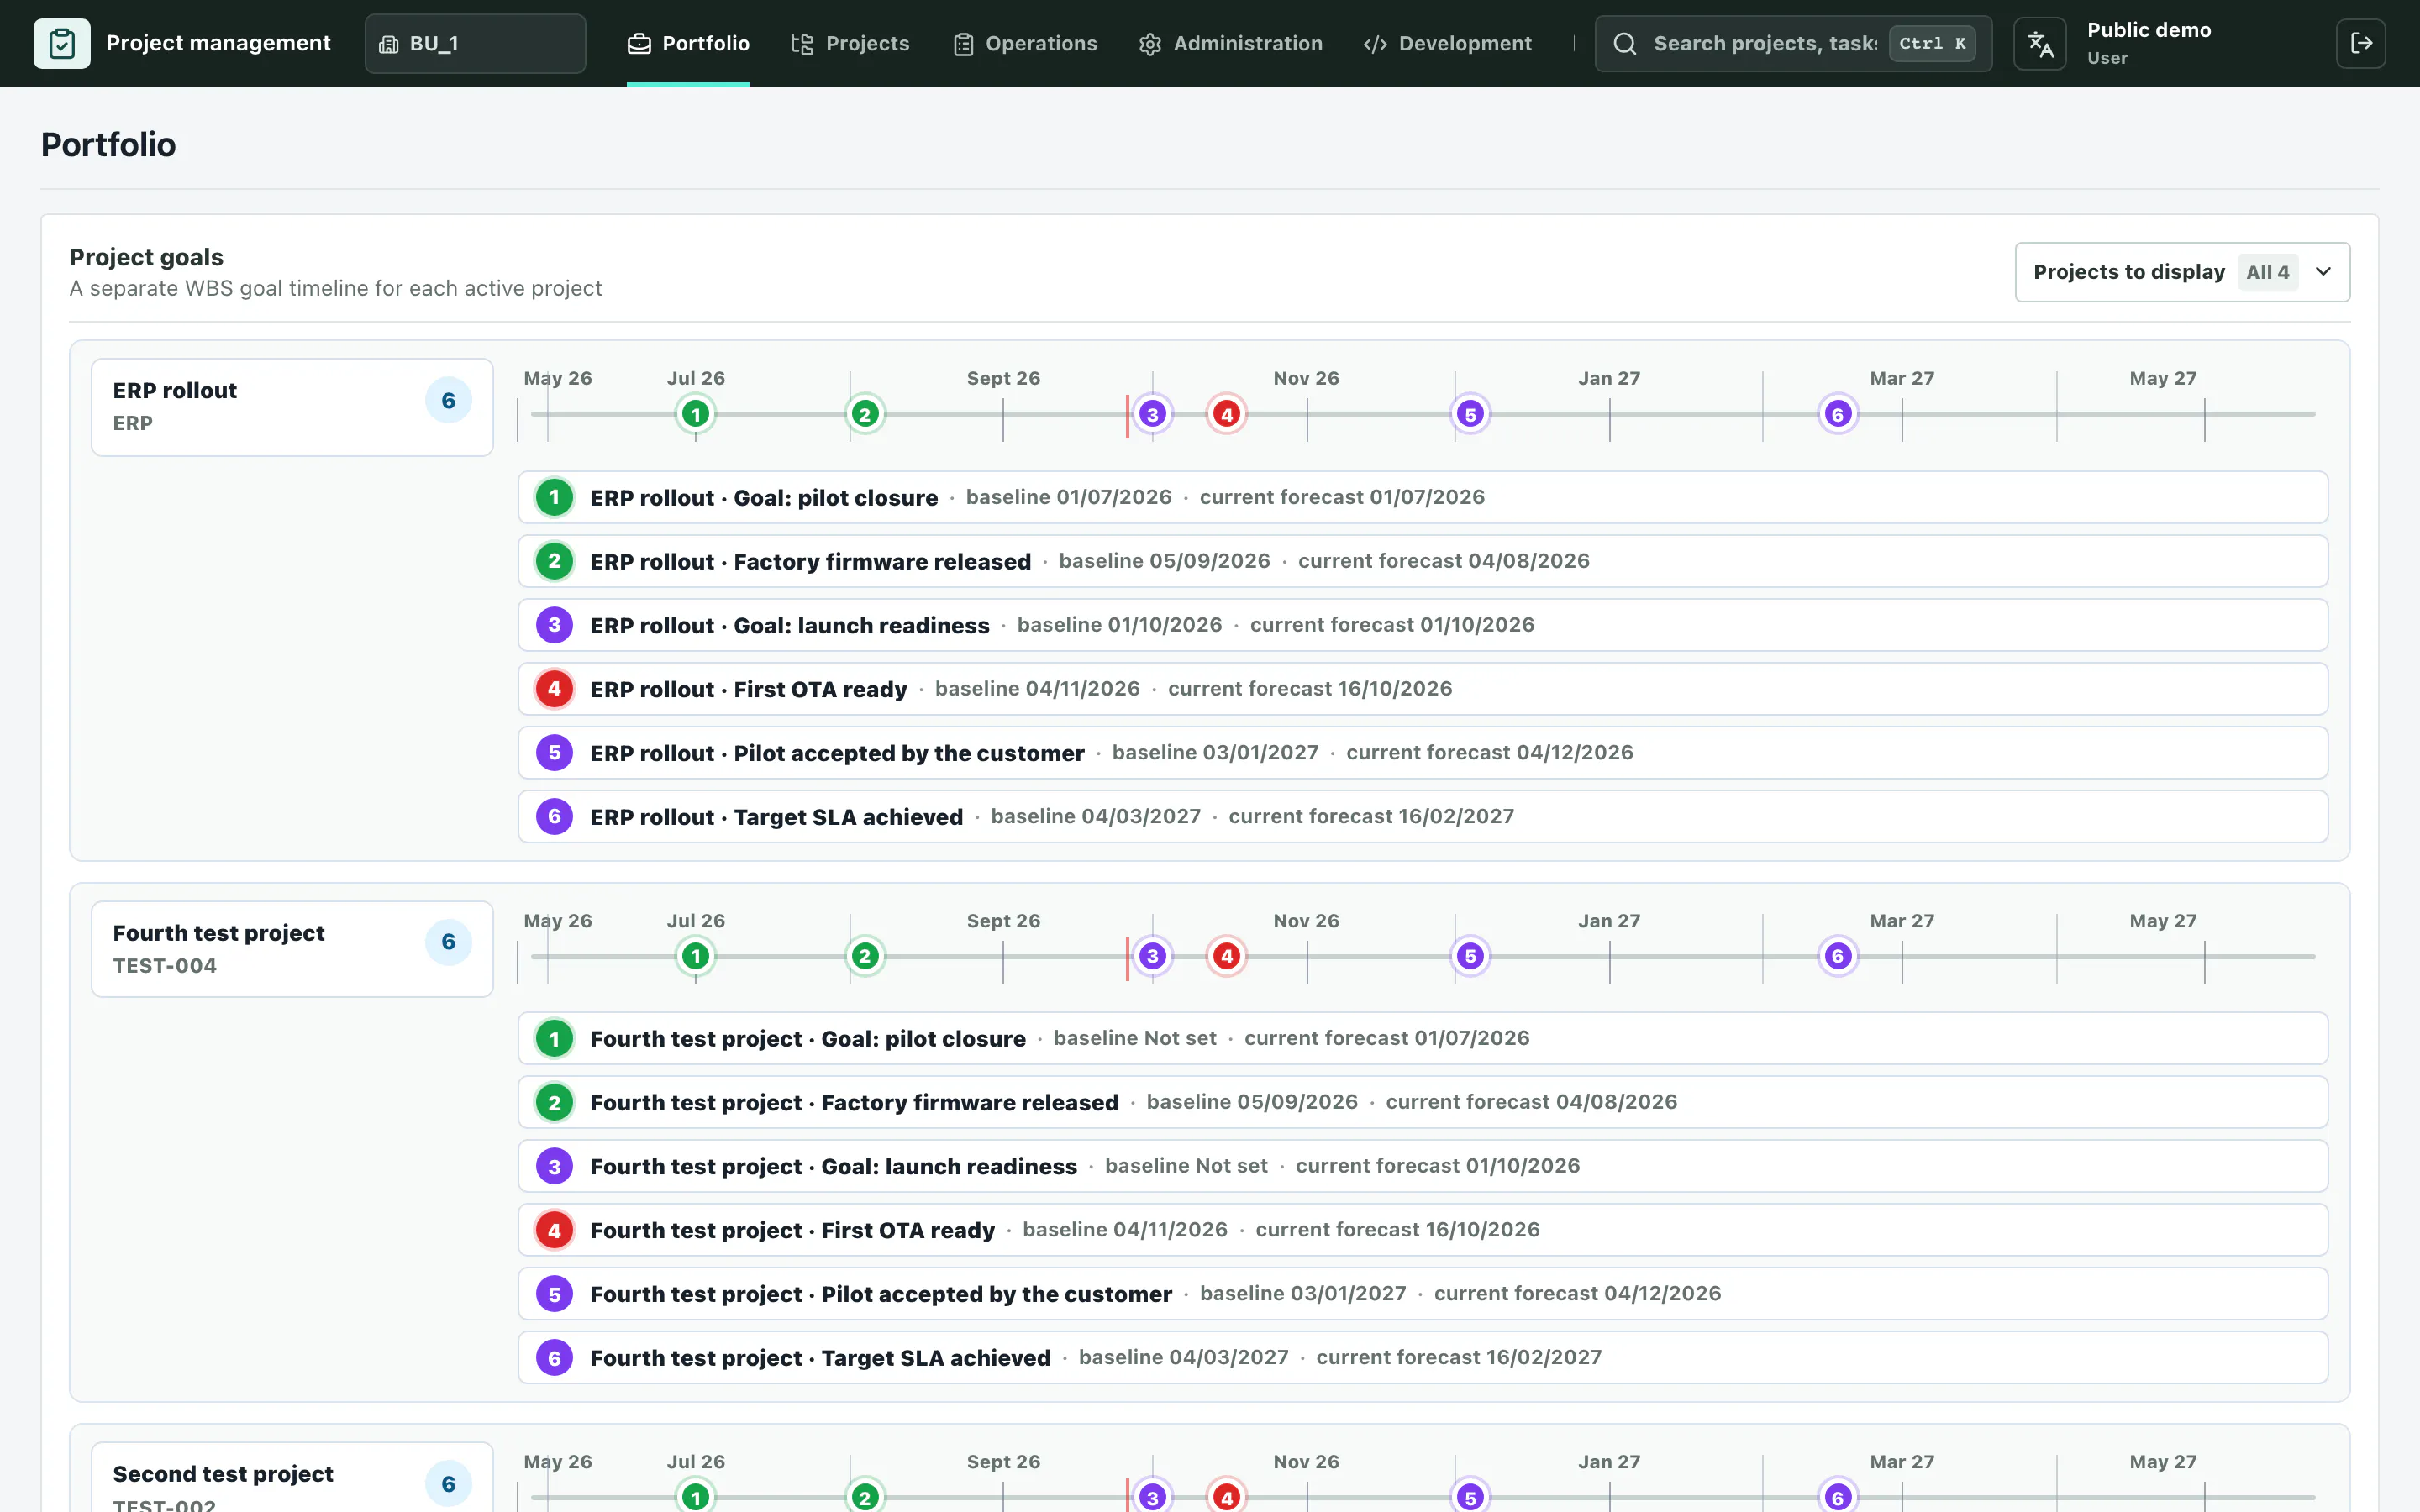Click the Project management clipboard logo
The height and width of the screenshot is (1512, 2420).
[x=62, y=43]
